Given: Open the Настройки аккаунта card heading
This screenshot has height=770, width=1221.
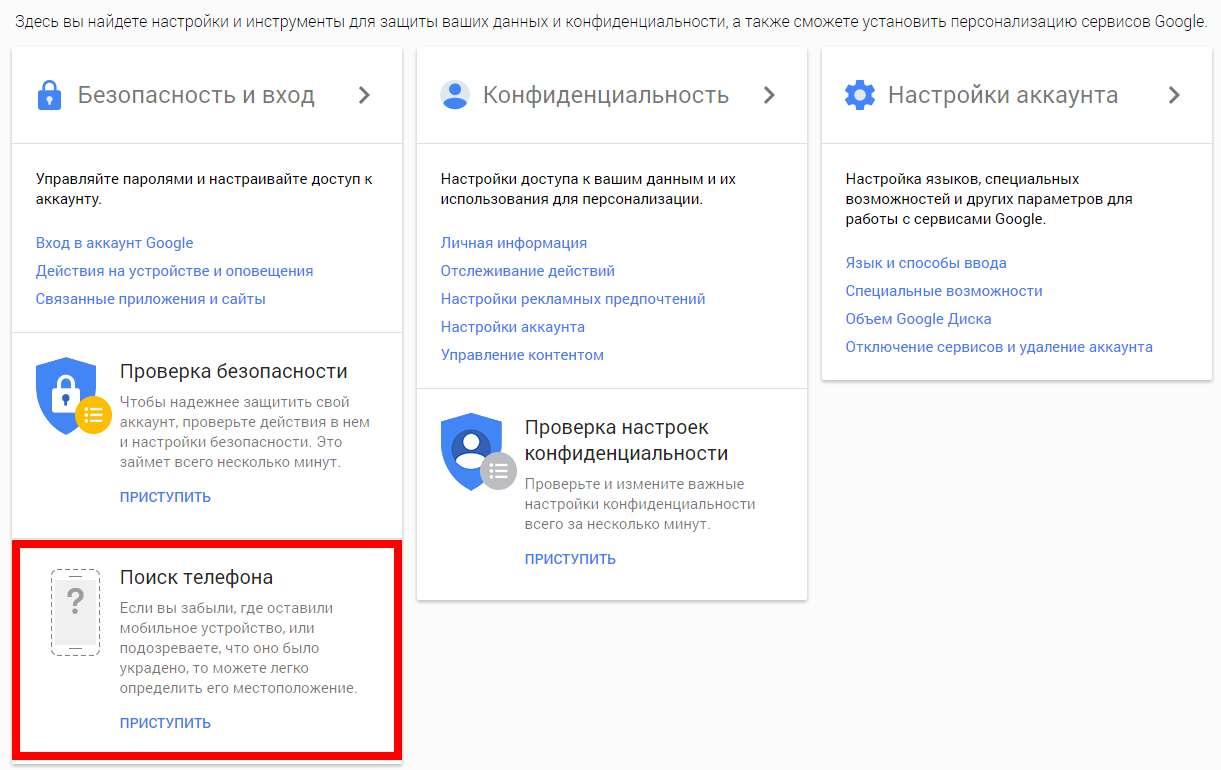Looking at the screenshot, I should [1003, 96].
